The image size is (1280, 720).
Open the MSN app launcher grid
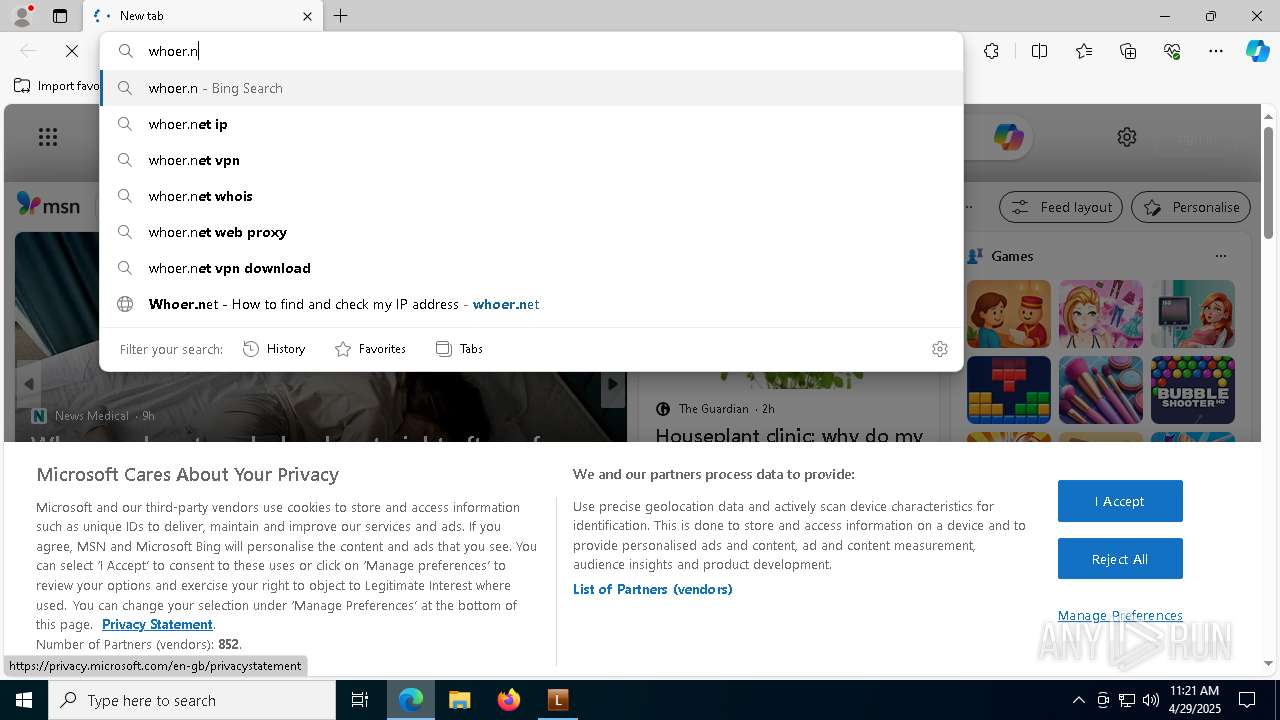point(48,137)
